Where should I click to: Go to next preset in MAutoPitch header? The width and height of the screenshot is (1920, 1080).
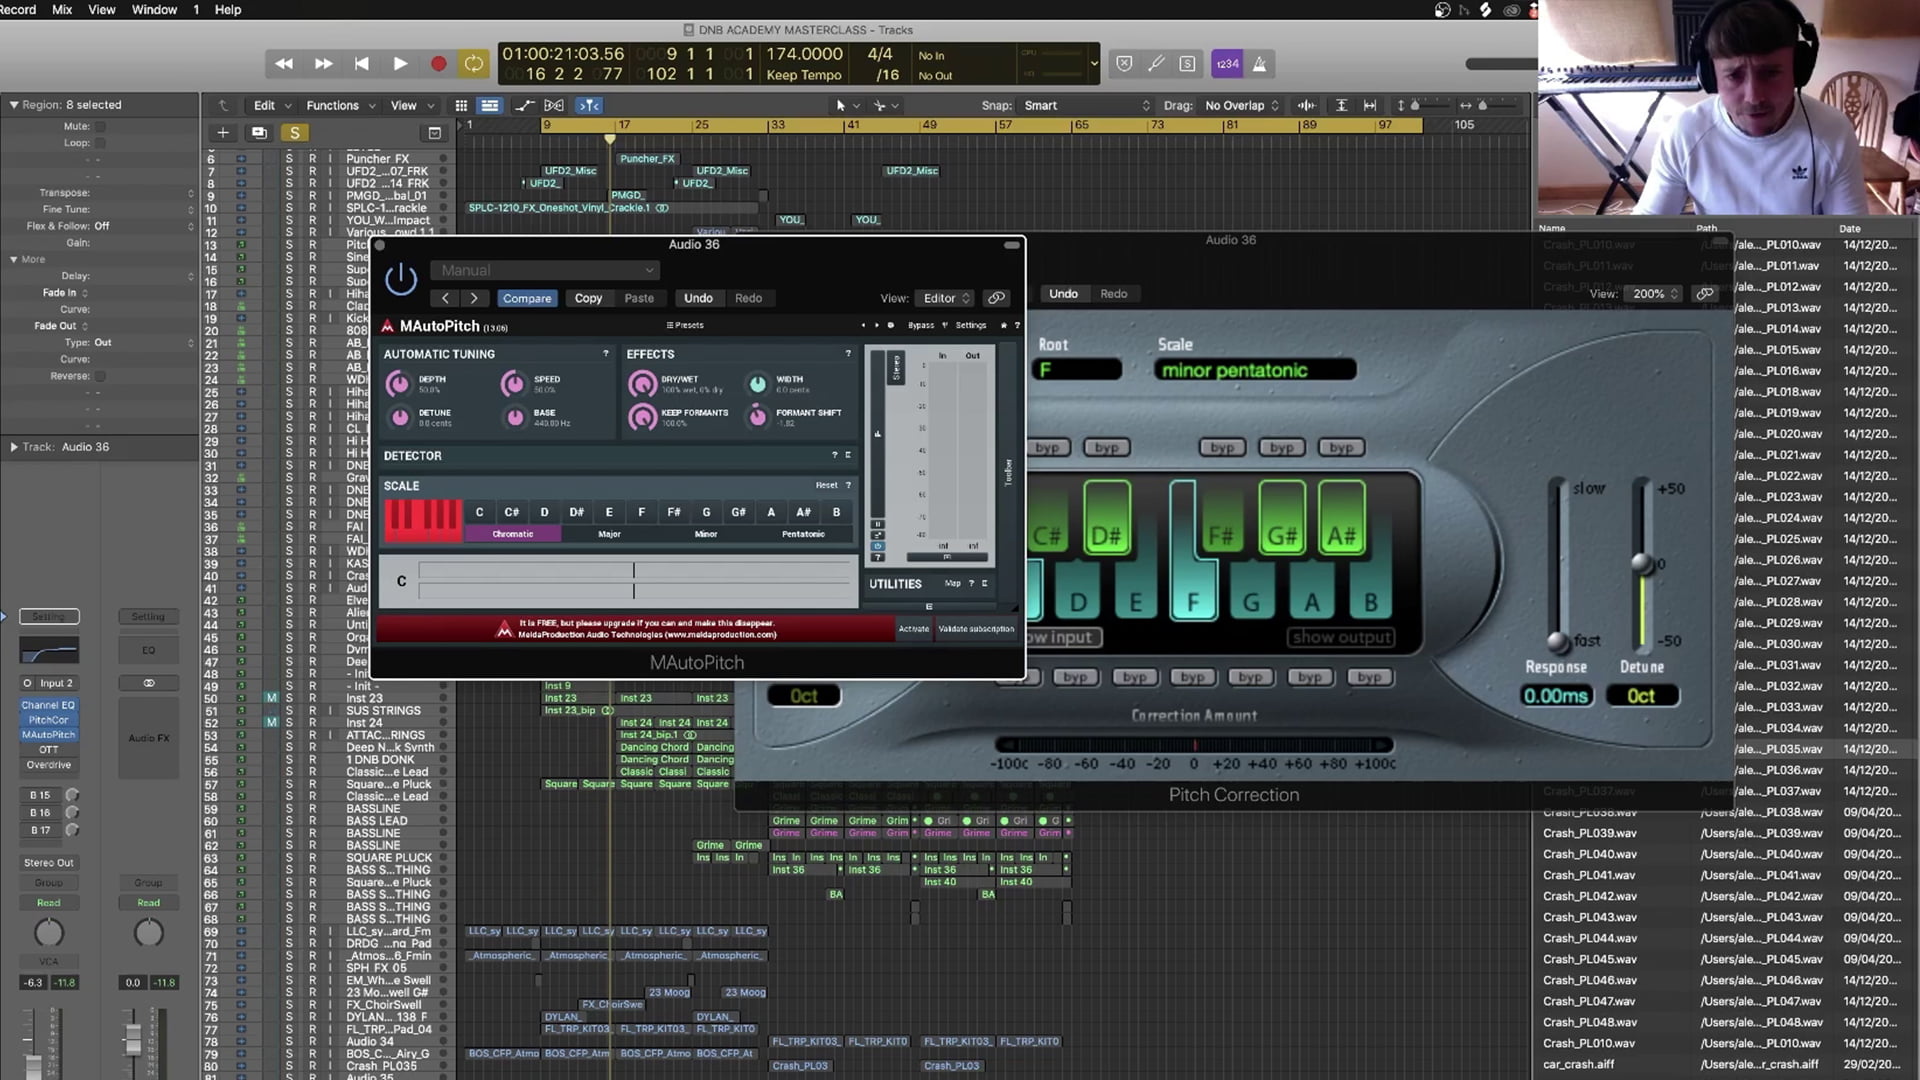(474, 298)
